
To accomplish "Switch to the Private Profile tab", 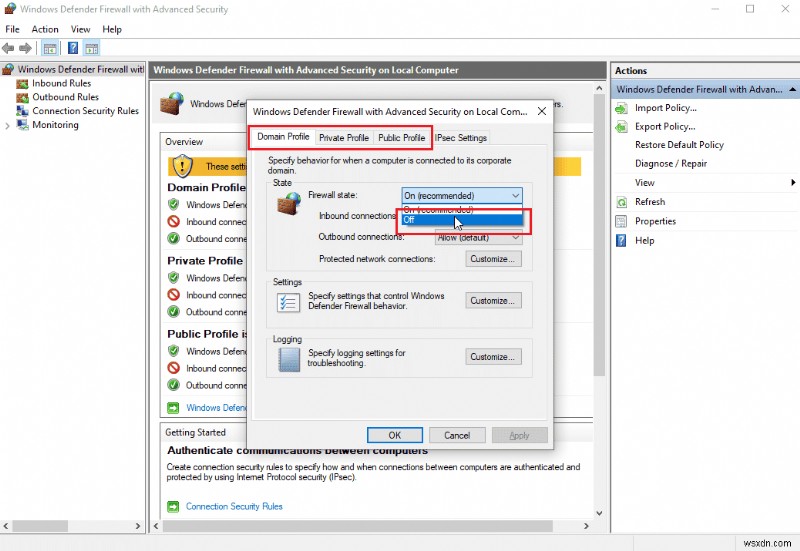I will [x=344, y=138].
